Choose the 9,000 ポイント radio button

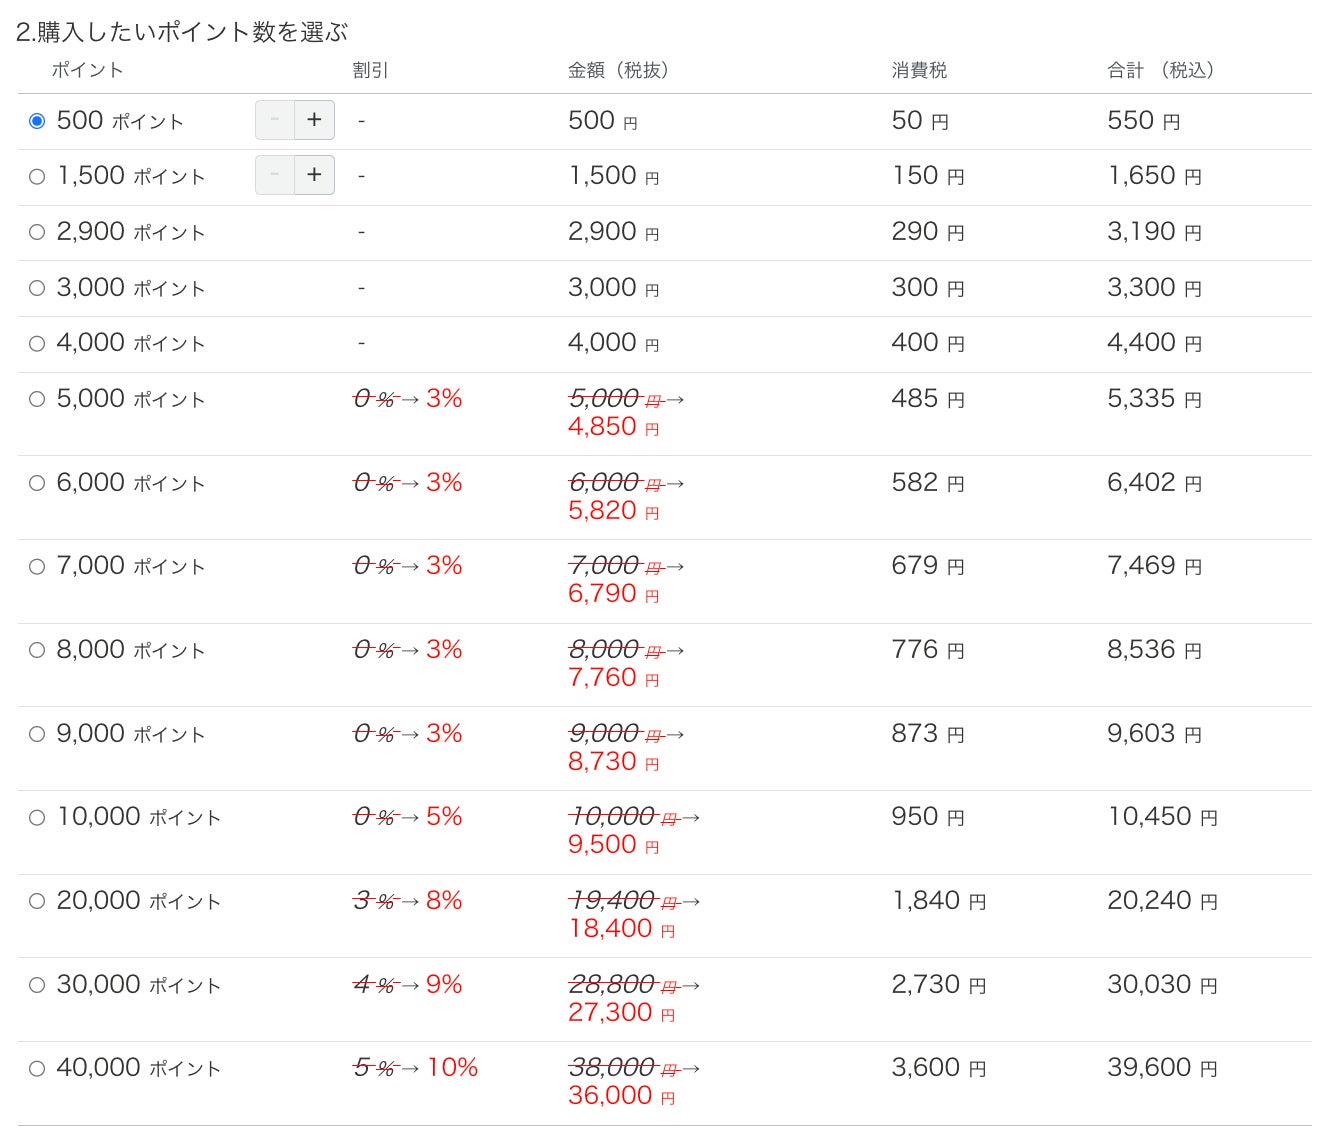point(37,734)
